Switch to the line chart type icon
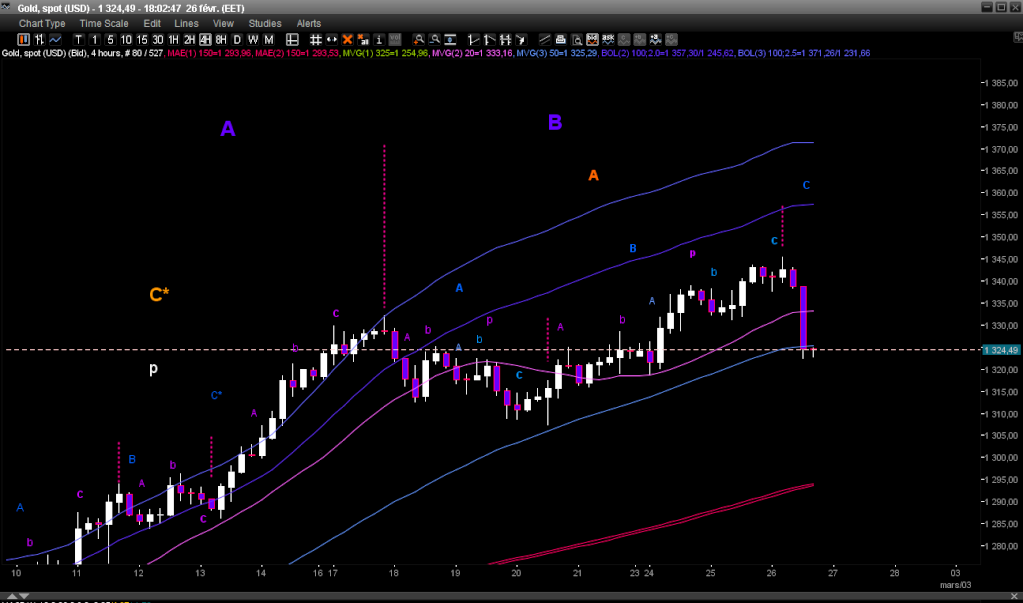 click(55, 39)
